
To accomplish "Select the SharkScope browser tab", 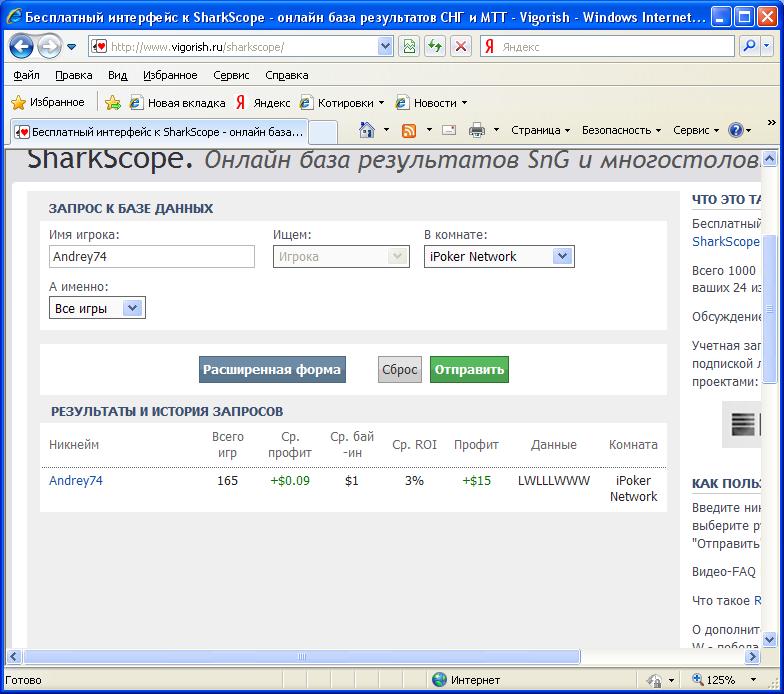I will point(158,132).
